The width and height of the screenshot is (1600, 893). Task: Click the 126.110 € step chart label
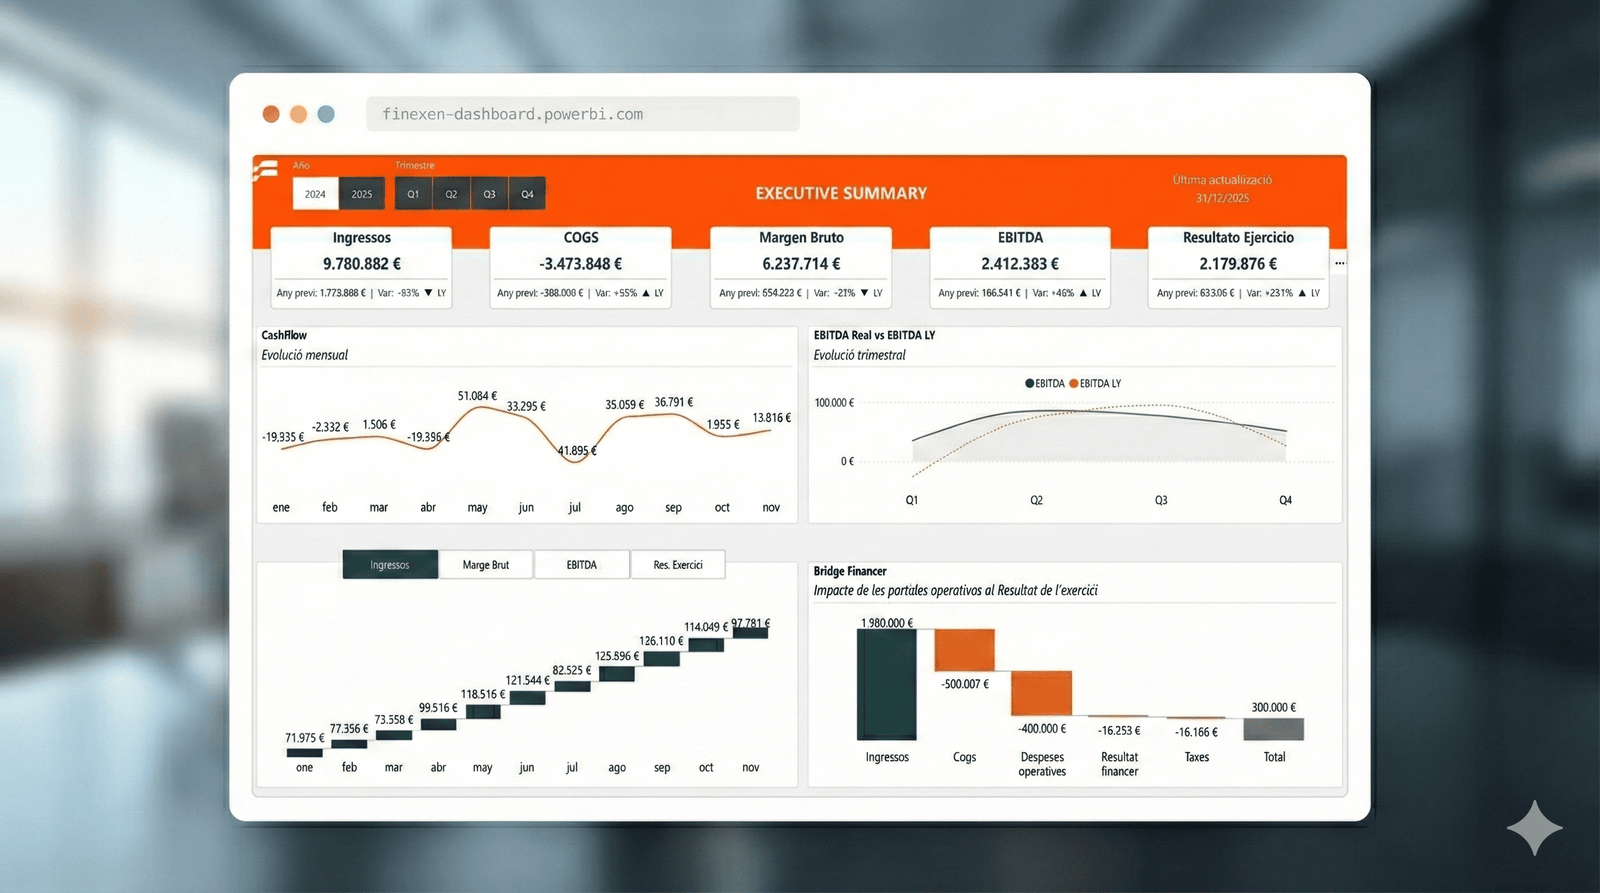[661, 641]
